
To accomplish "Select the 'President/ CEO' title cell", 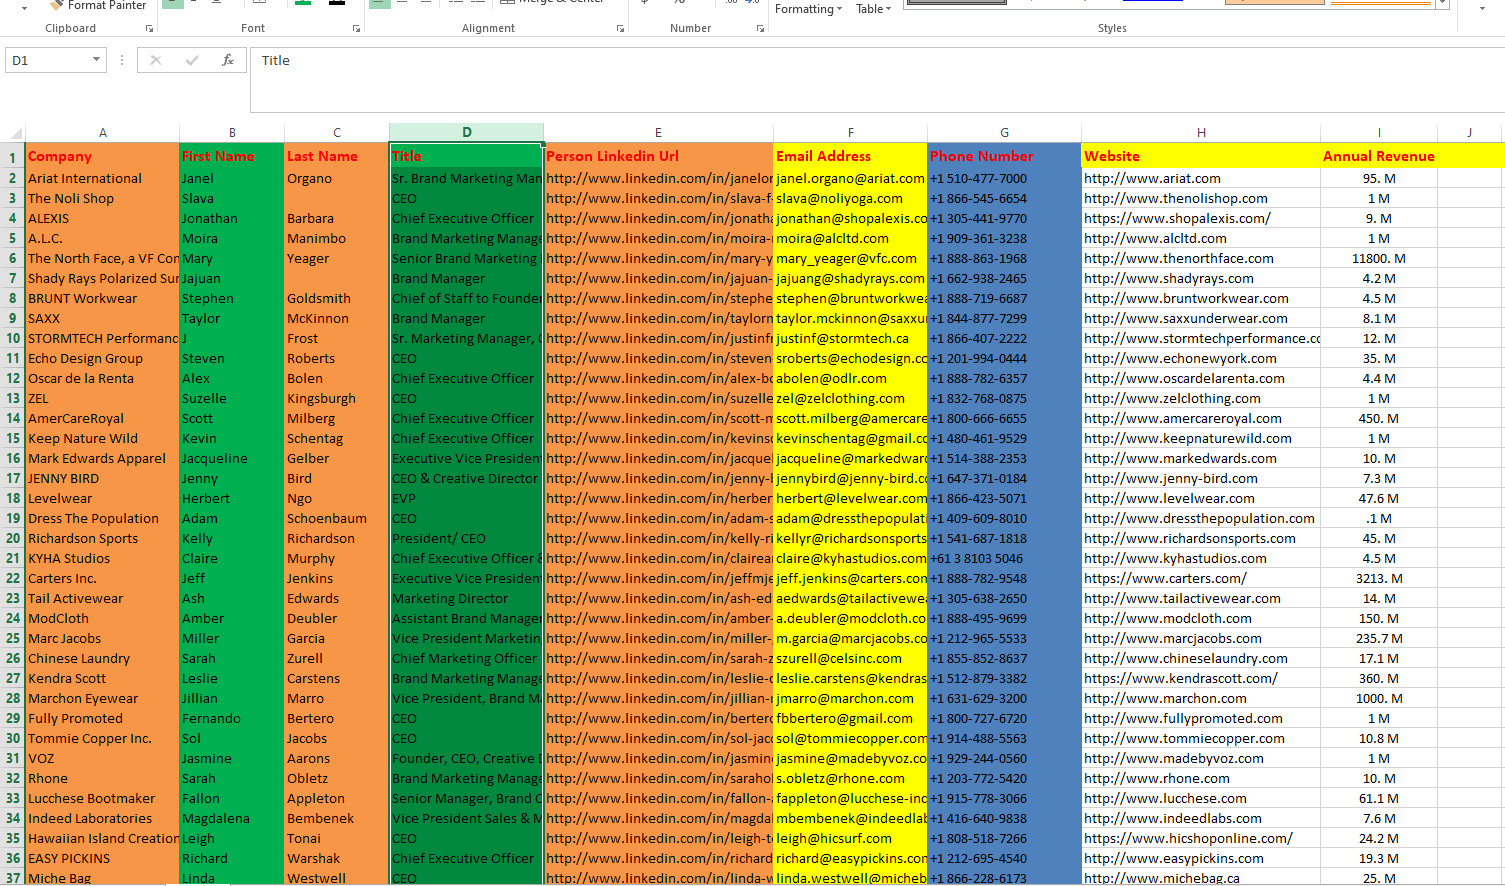I will pos(466,538).
